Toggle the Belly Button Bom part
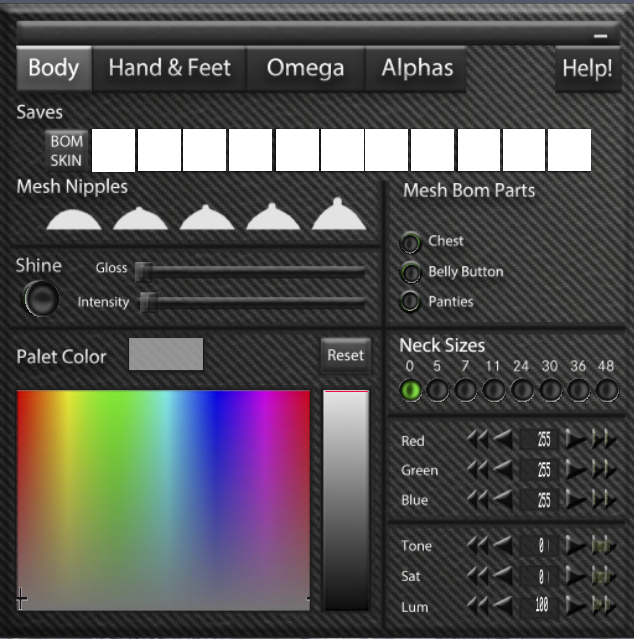 410,272
